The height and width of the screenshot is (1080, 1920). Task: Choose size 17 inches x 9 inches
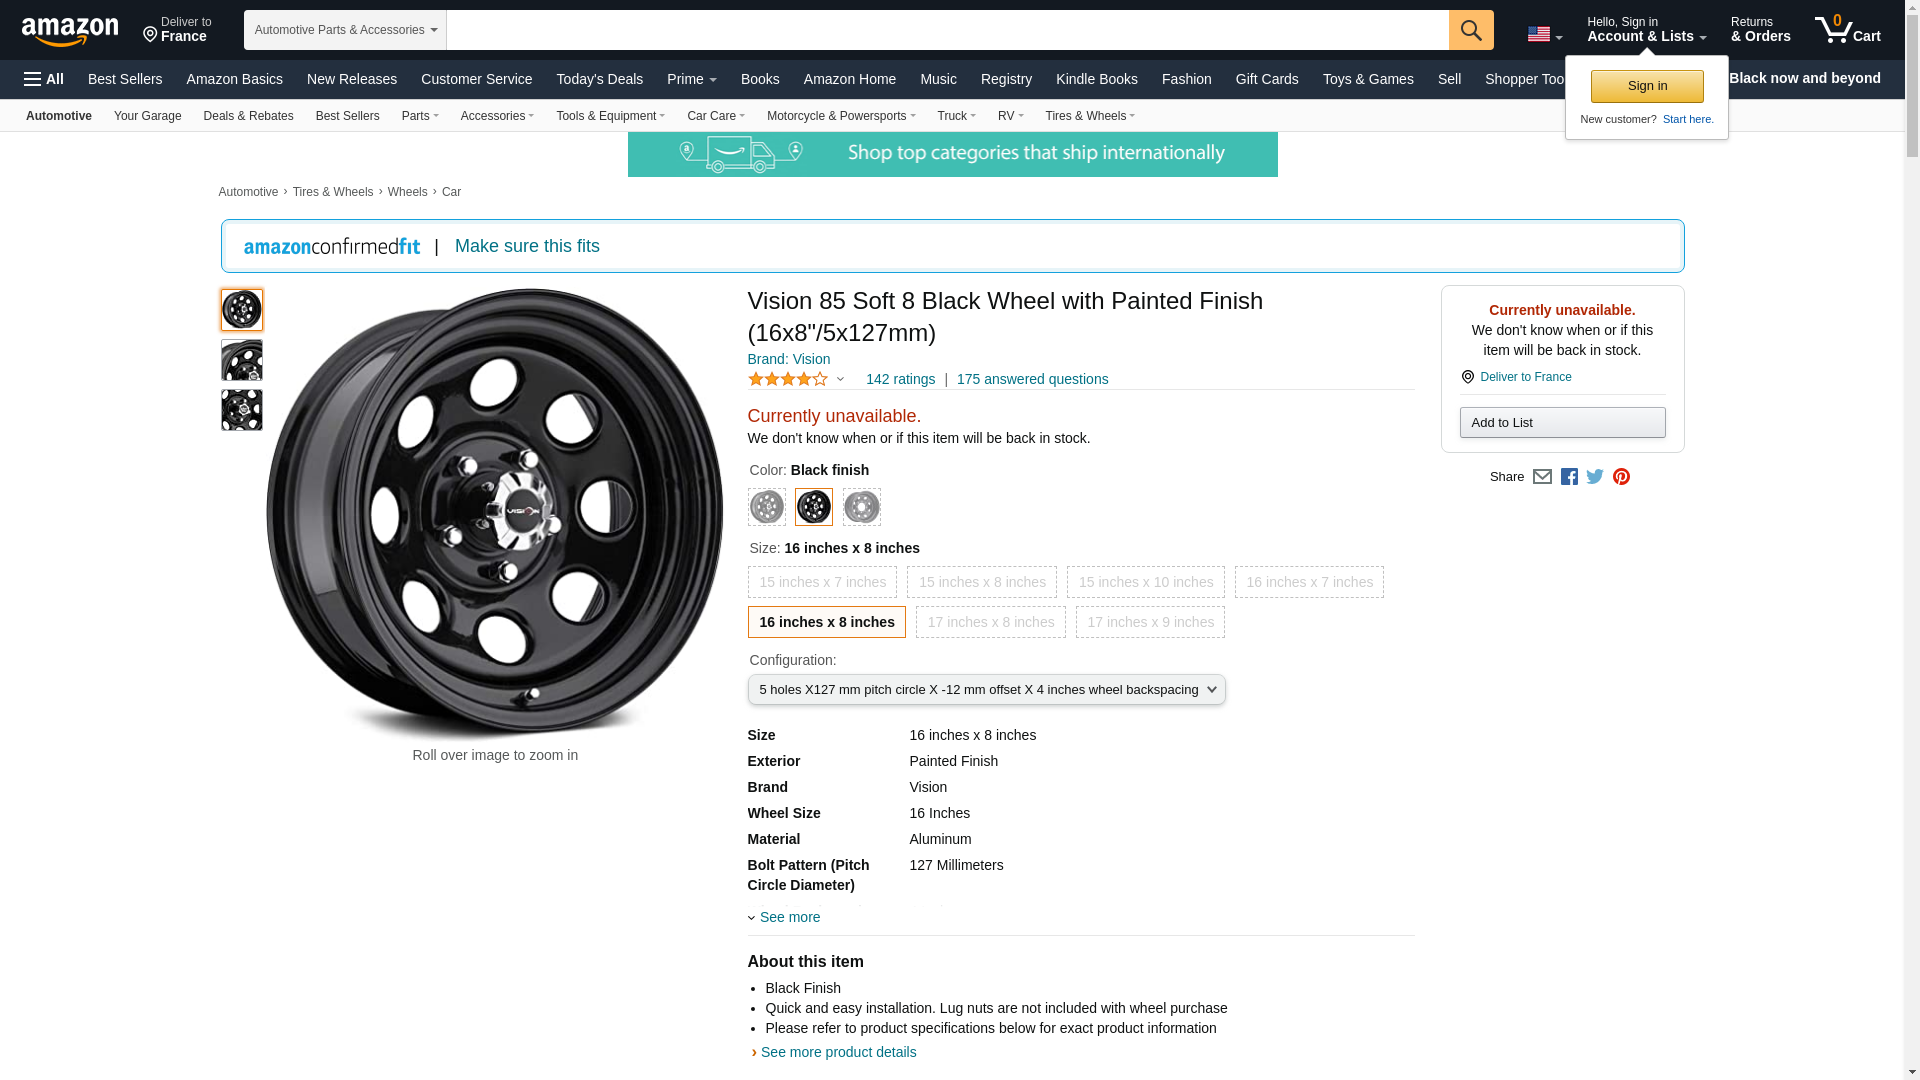[x=1150, y=622]
